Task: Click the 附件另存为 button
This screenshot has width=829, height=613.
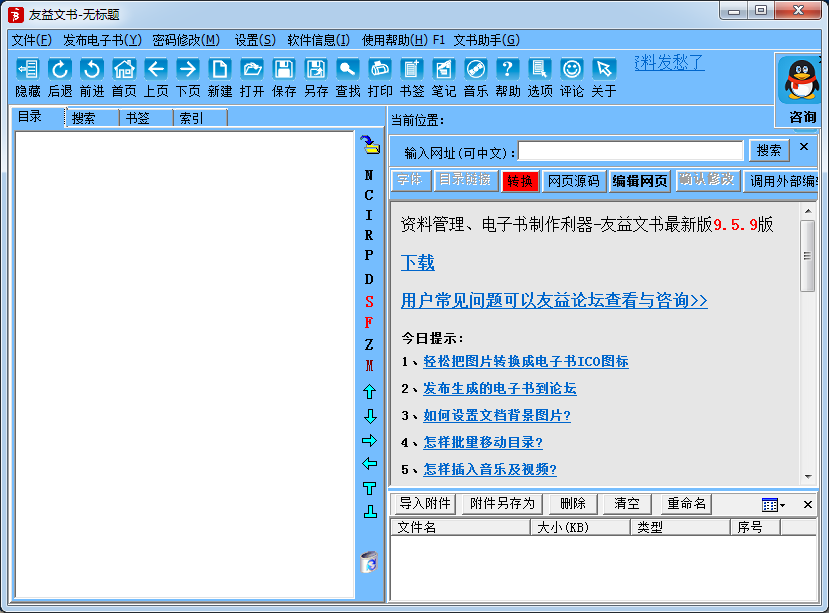Action: [x=502, y=504]
